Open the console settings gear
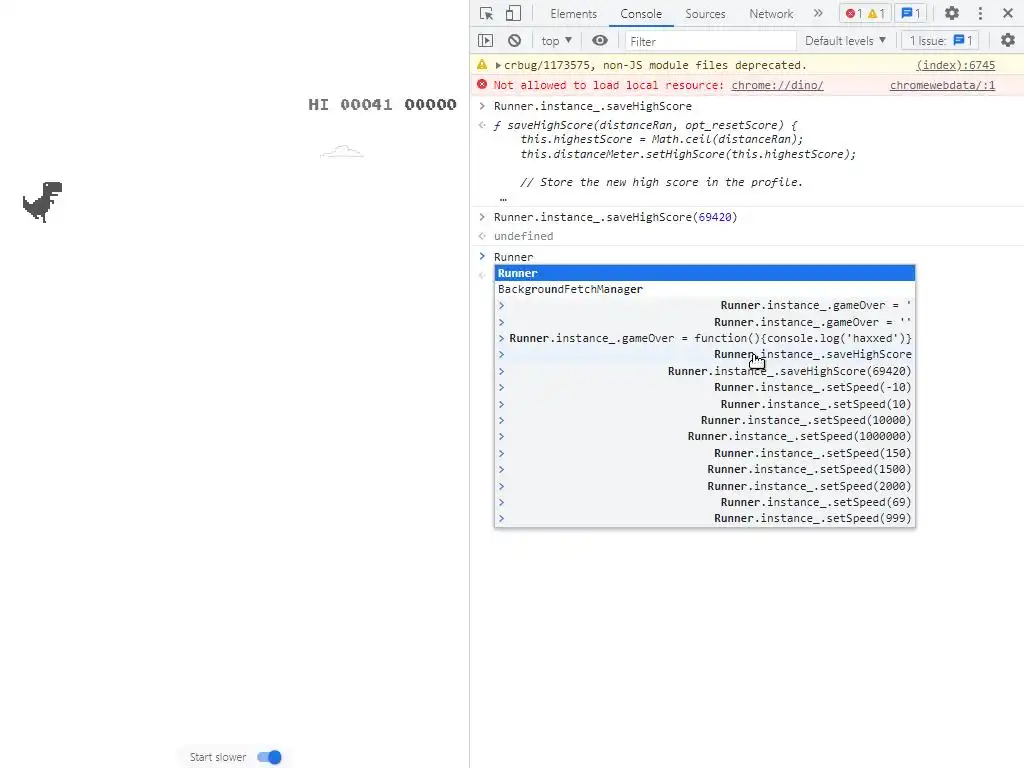Image resolution: width=1024 pixels, height=768 pixels. tap(1008, 40)
